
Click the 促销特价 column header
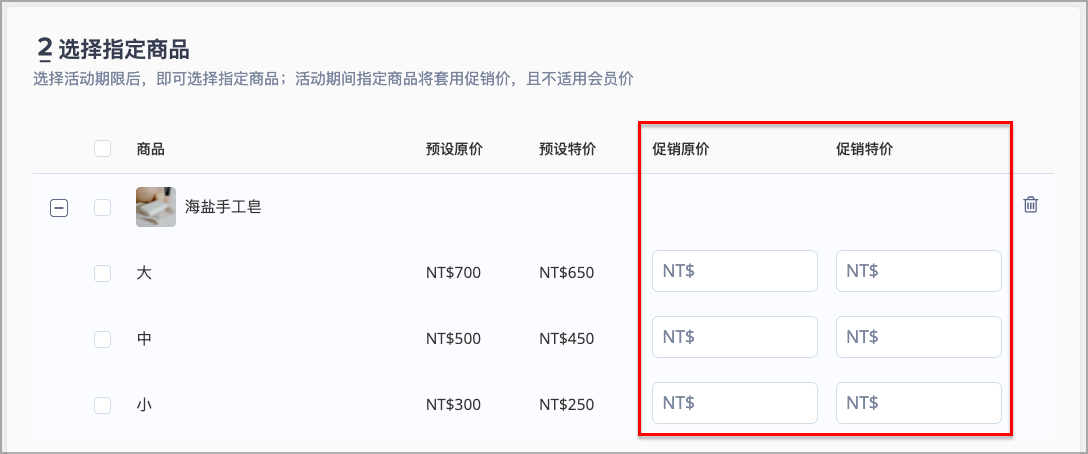pos(865,149)
